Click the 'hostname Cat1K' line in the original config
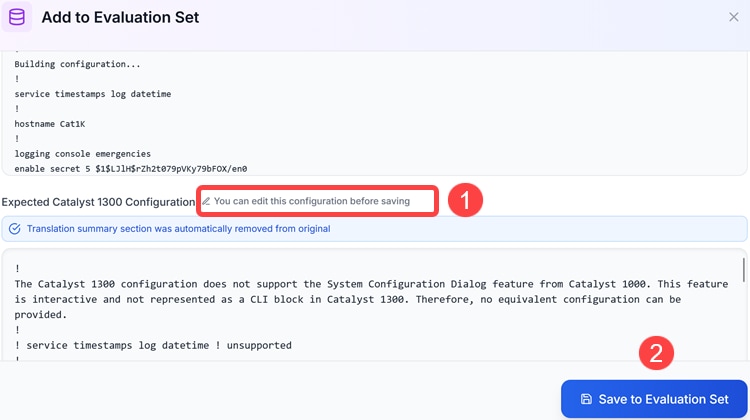The image size is (750, 420). 51,124
